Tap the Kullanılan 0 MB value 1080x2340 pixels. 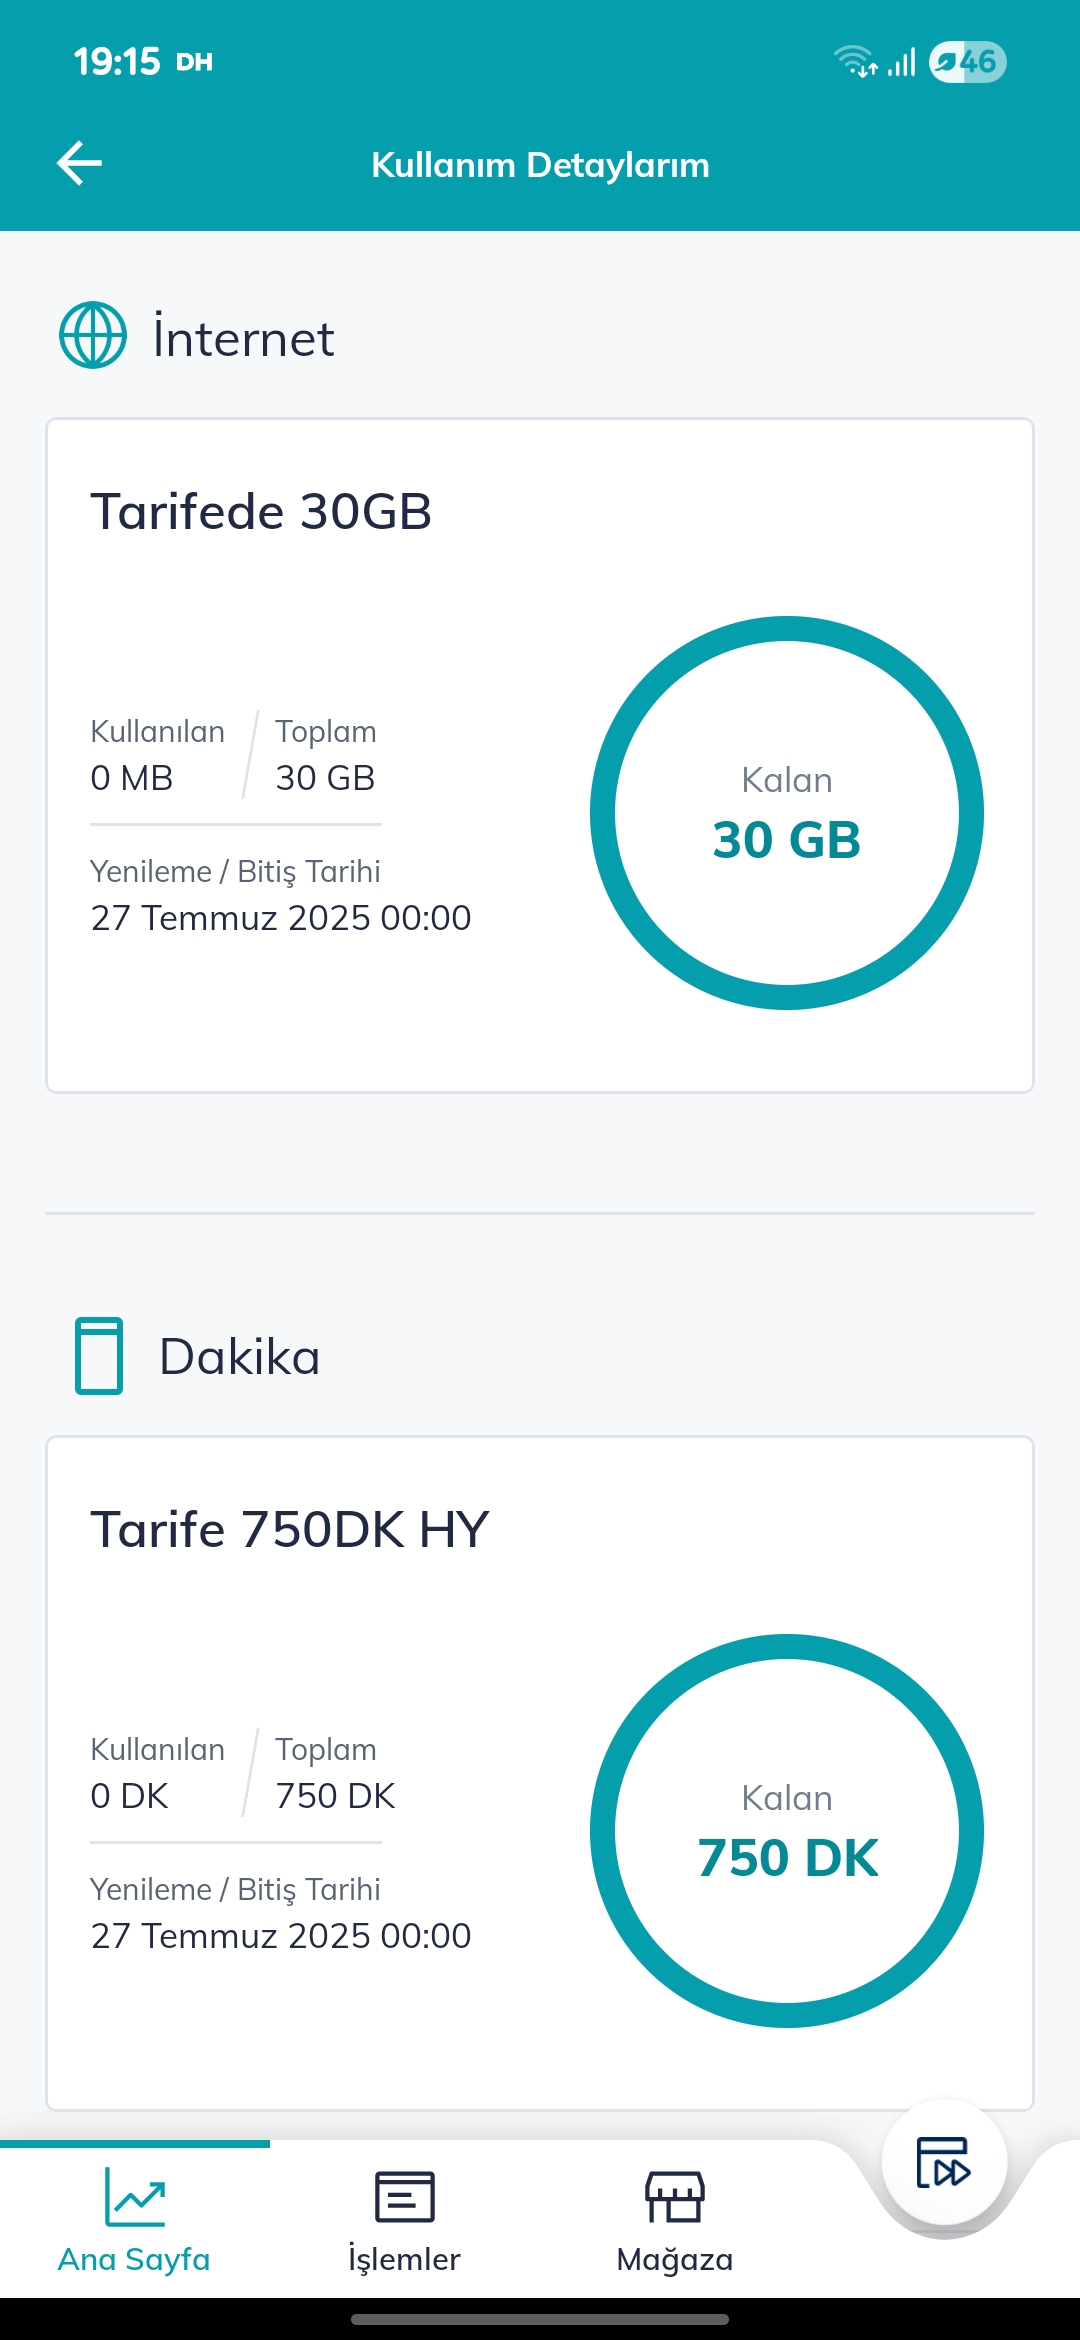pos(132,777)
